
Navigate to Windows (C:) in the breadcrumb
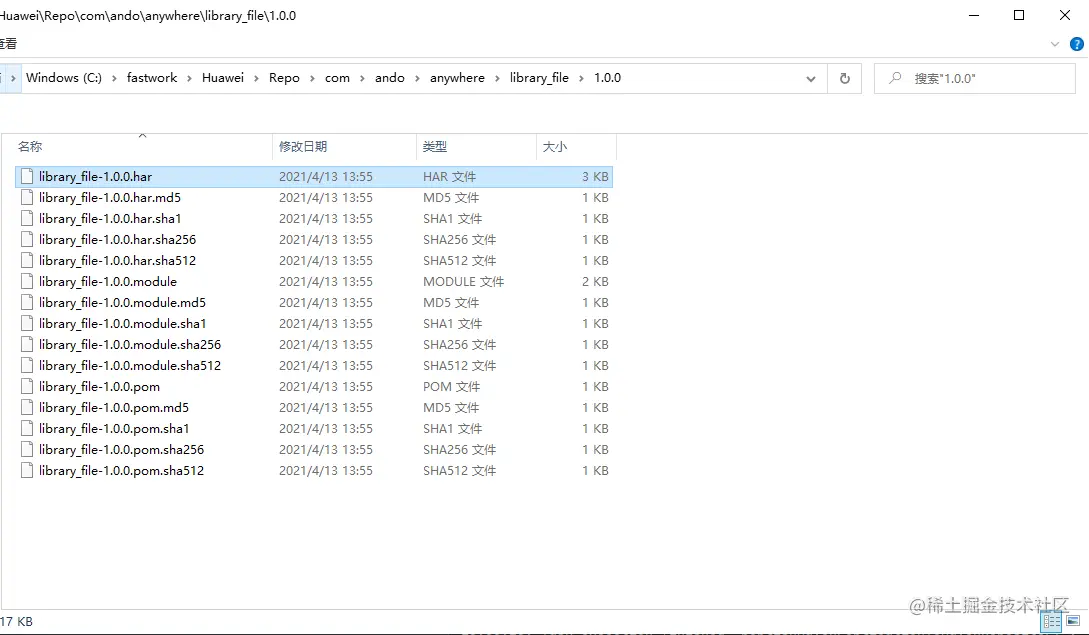click(x=64, y=78)
